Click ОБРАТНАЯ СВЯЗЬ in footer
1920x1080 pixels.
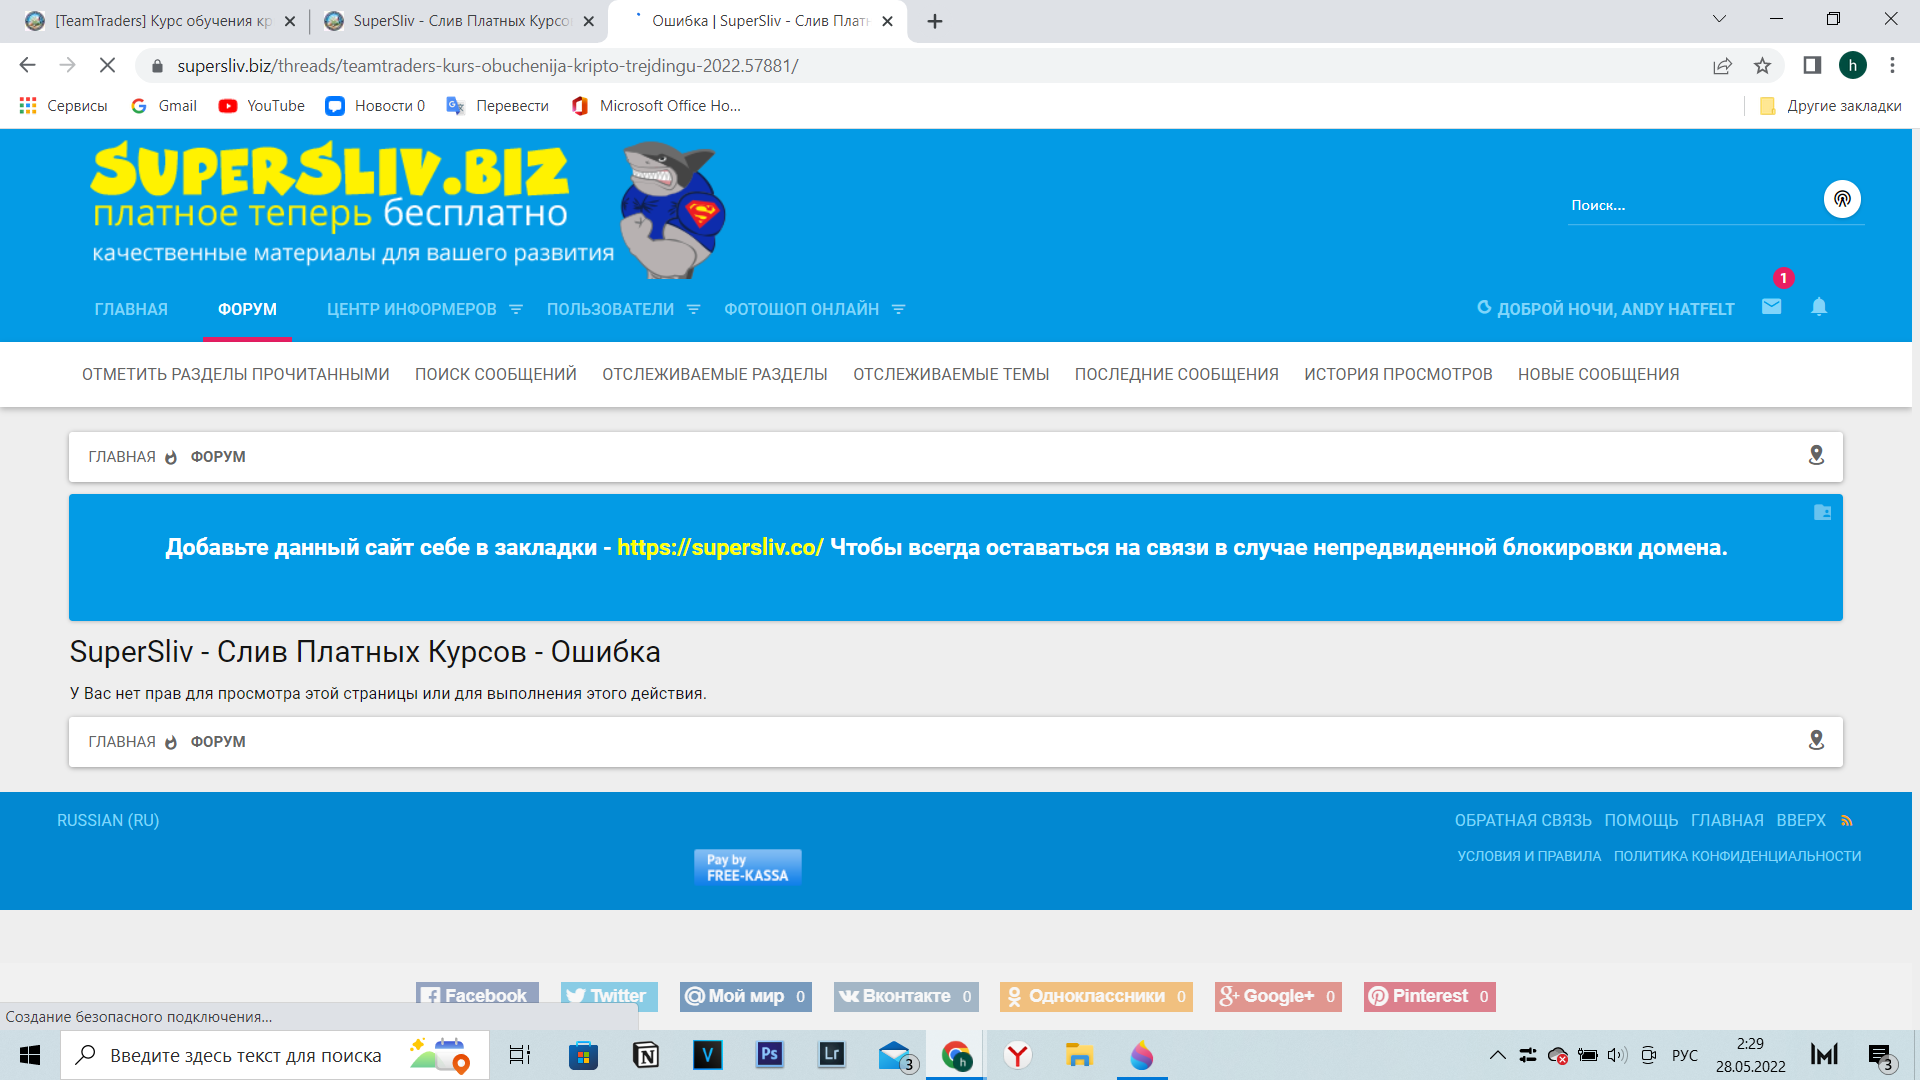[1523, 821]
